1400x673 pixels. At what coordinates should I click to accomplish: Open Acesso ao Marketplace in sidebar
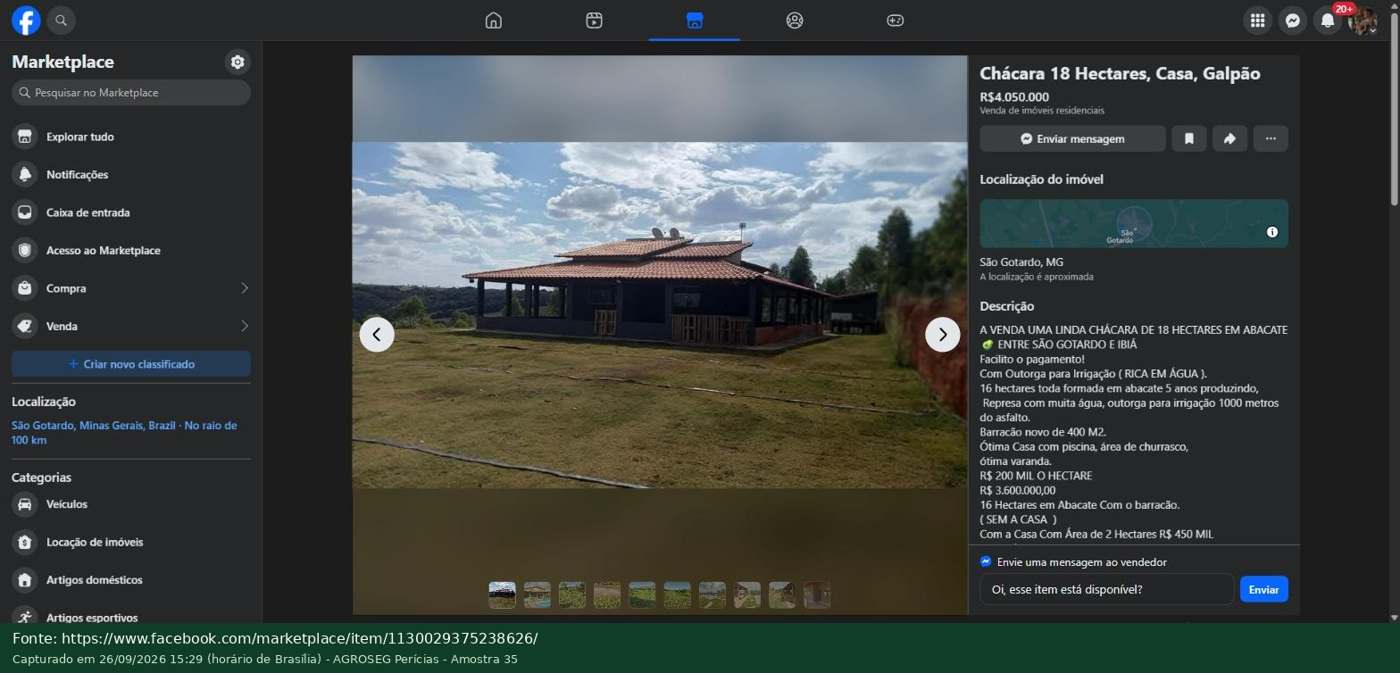(x=131, y=251)
